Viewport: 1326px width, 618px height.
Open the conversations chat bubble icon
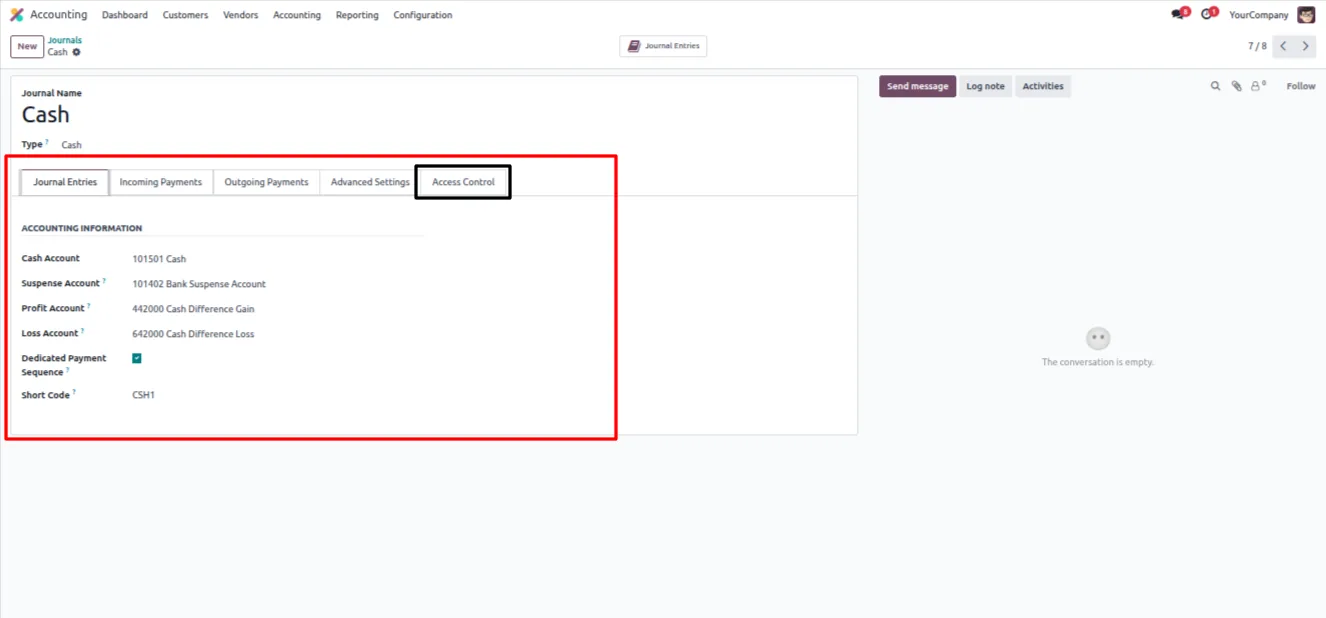(1178, 15)
